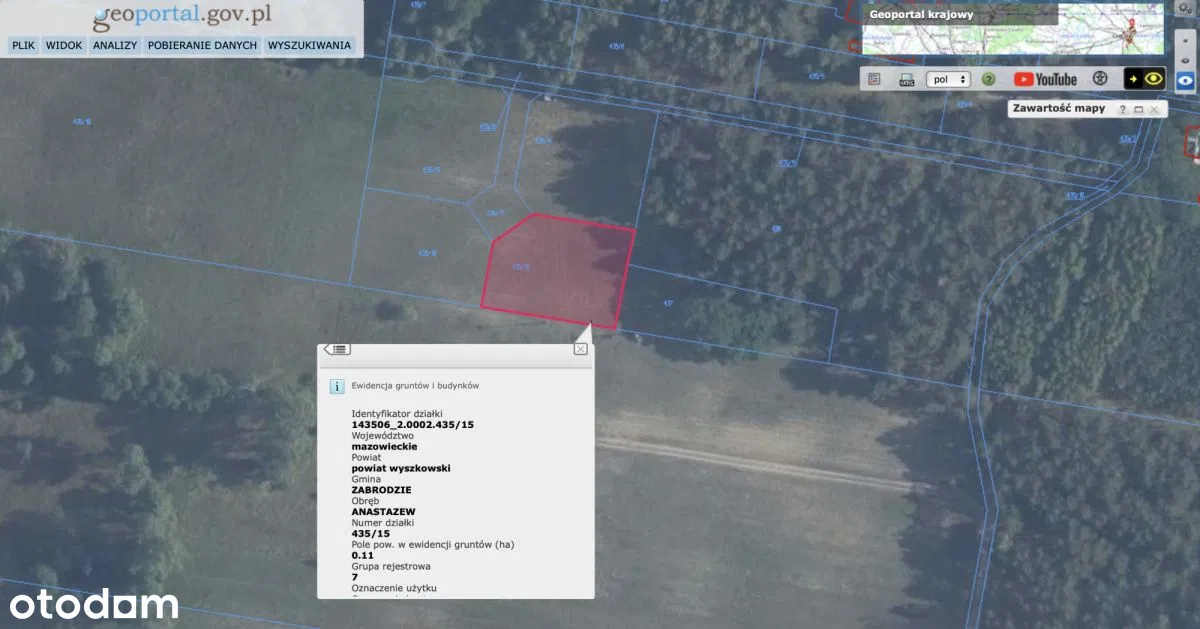Click the highlighted red parcel 435/15
This screenshot has height=629, width=1200.
[x=555, y=270]
